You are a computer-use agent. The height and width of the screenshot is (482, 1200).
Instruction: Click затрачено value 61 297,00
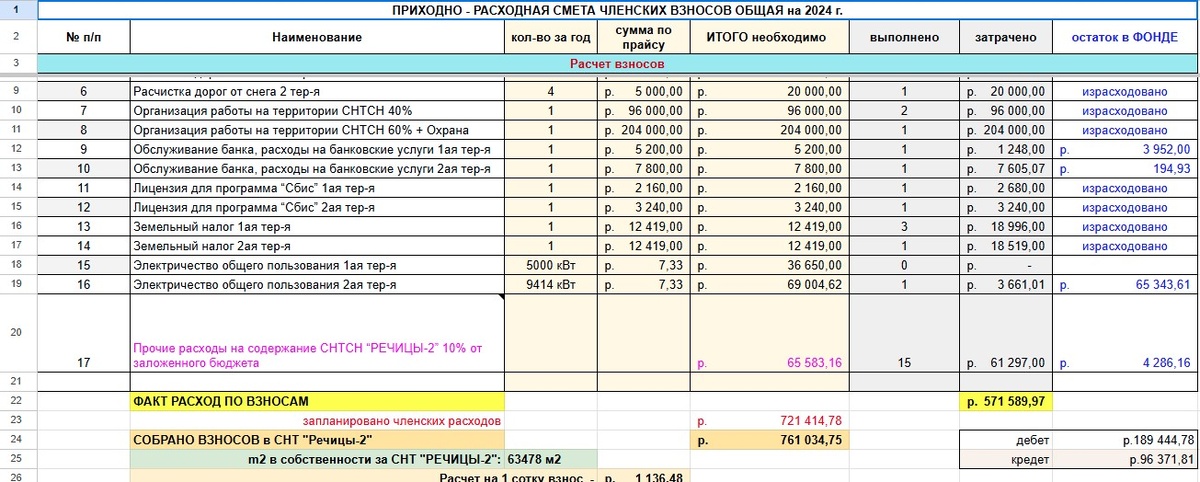click(x=1006, y=333)
